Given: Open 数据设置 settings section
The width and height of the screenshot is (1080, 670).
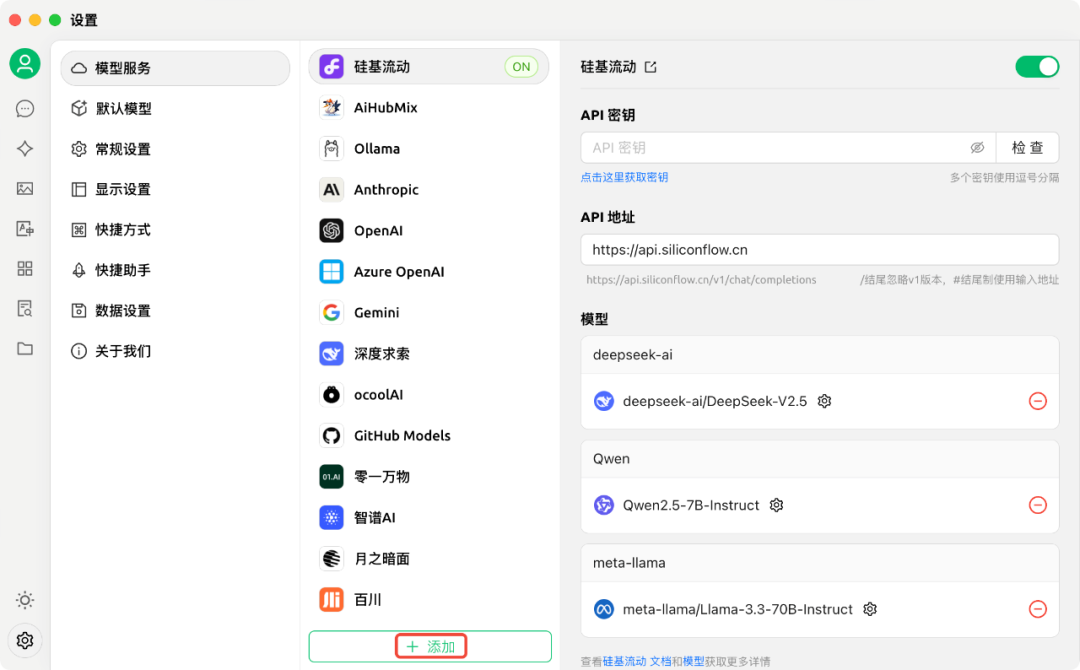Looking at the screenshot, I should (x=122, y=311).
